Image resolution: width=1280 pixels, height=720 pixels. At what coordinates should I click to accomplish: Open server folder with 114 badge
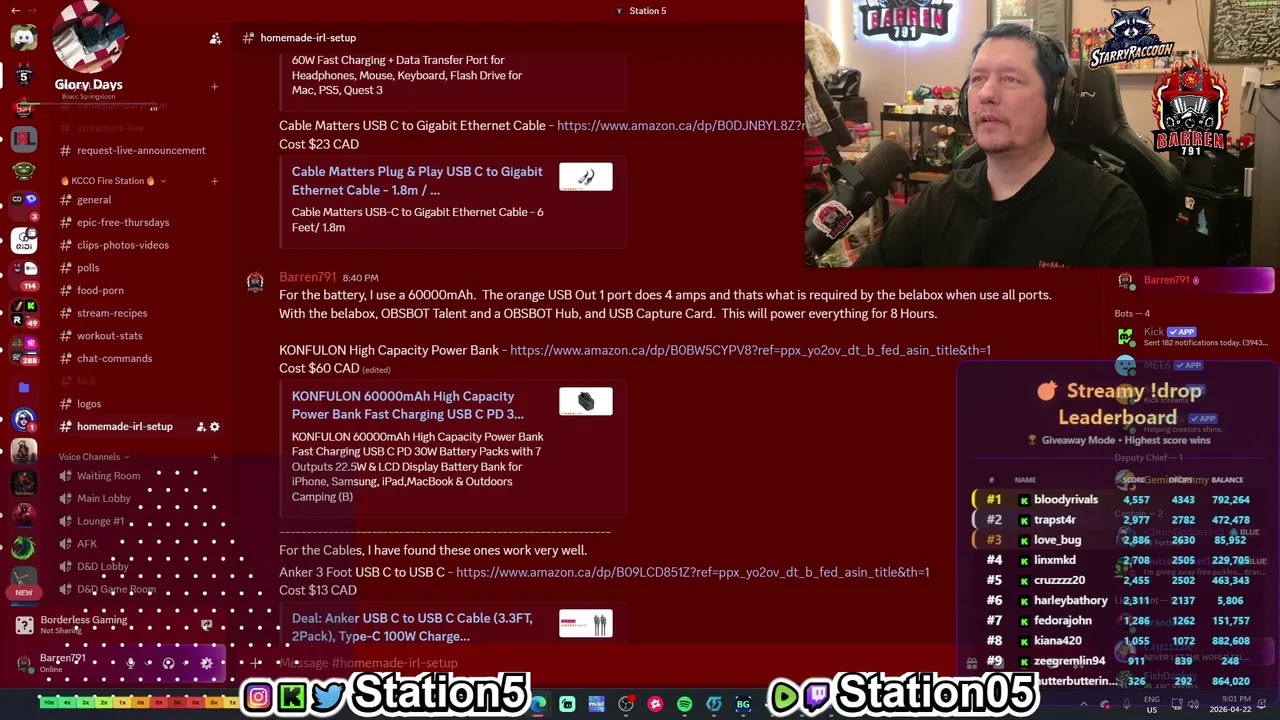click(x=24, y=274)
